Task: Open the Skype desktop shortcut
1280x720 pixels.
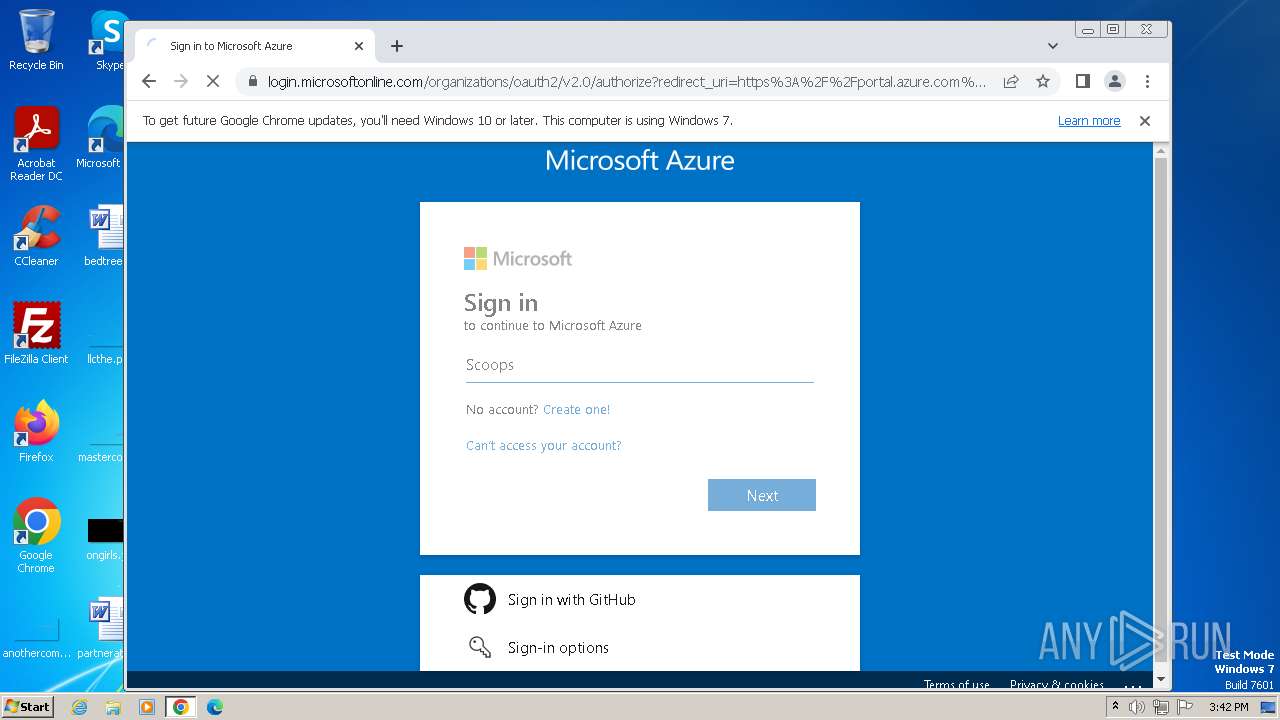Action: point(108,40)
